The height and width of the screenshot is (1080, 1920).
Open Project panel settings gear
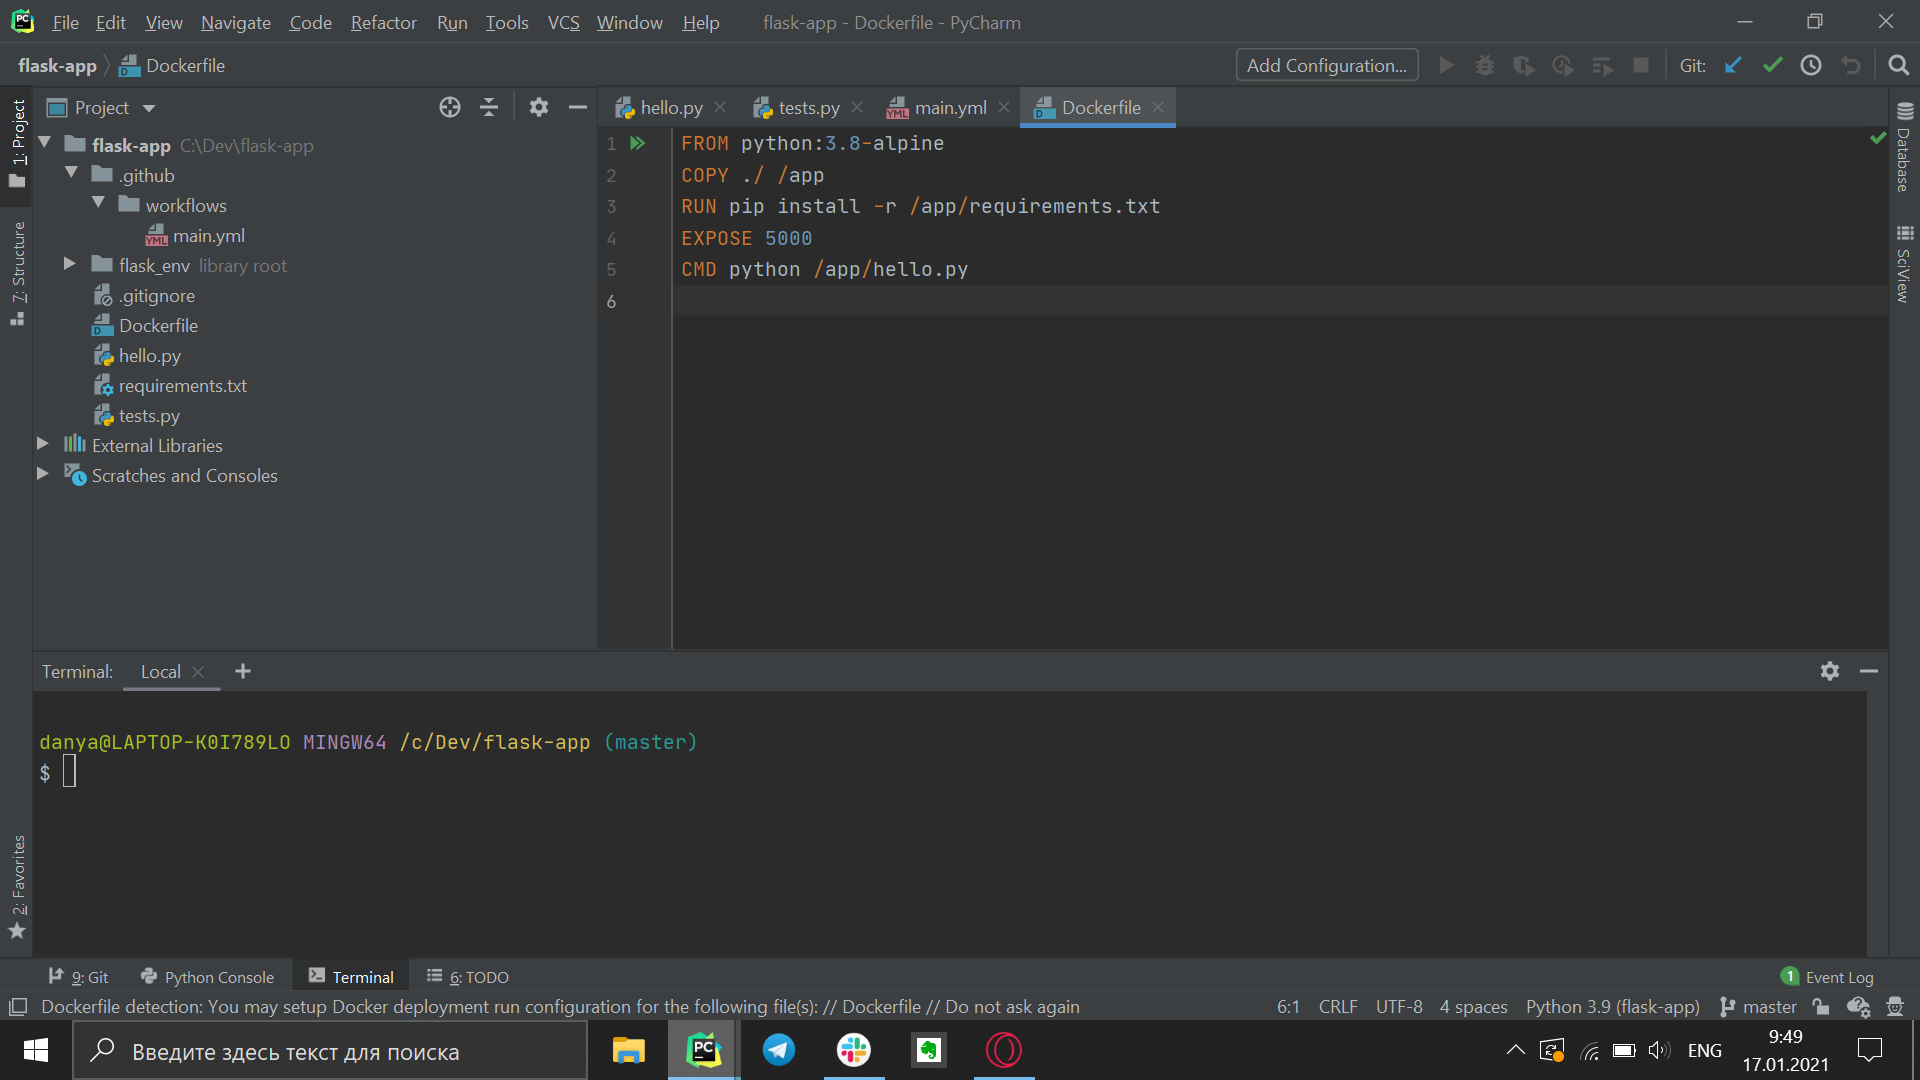[x=539, y=107]
